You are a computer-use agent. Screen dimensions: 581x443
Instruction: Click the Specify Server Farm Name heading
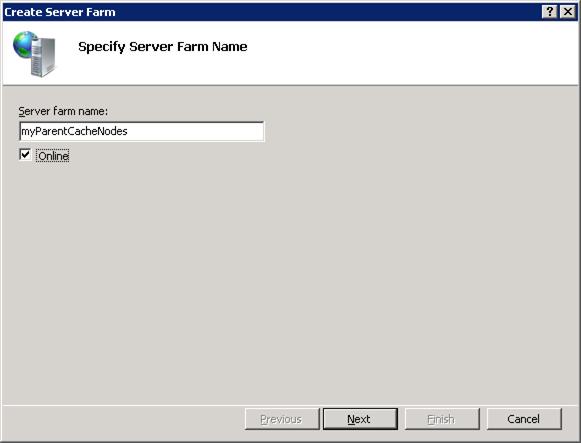pyautogui.click(x=163, y=47)
